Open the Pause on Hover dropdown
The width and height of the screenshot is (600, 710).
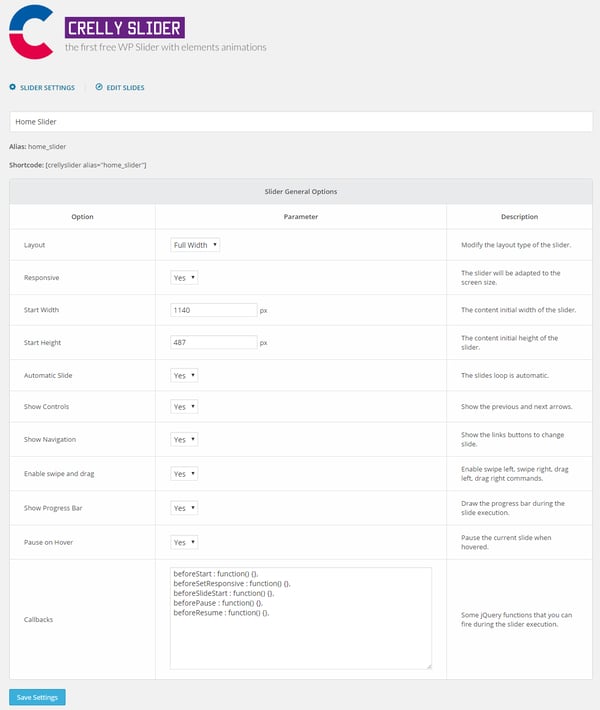tap(184, 542)
